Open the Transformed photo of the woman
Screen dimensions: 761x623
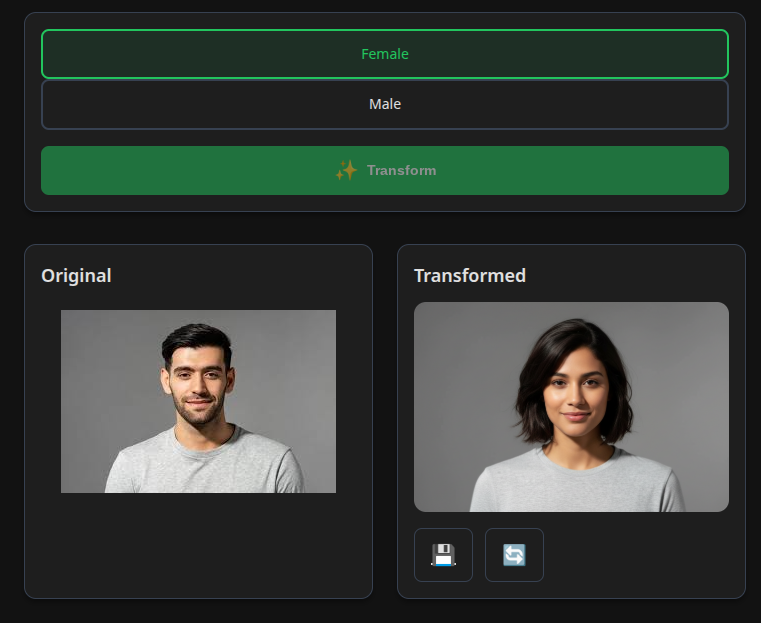click(571, 407)
